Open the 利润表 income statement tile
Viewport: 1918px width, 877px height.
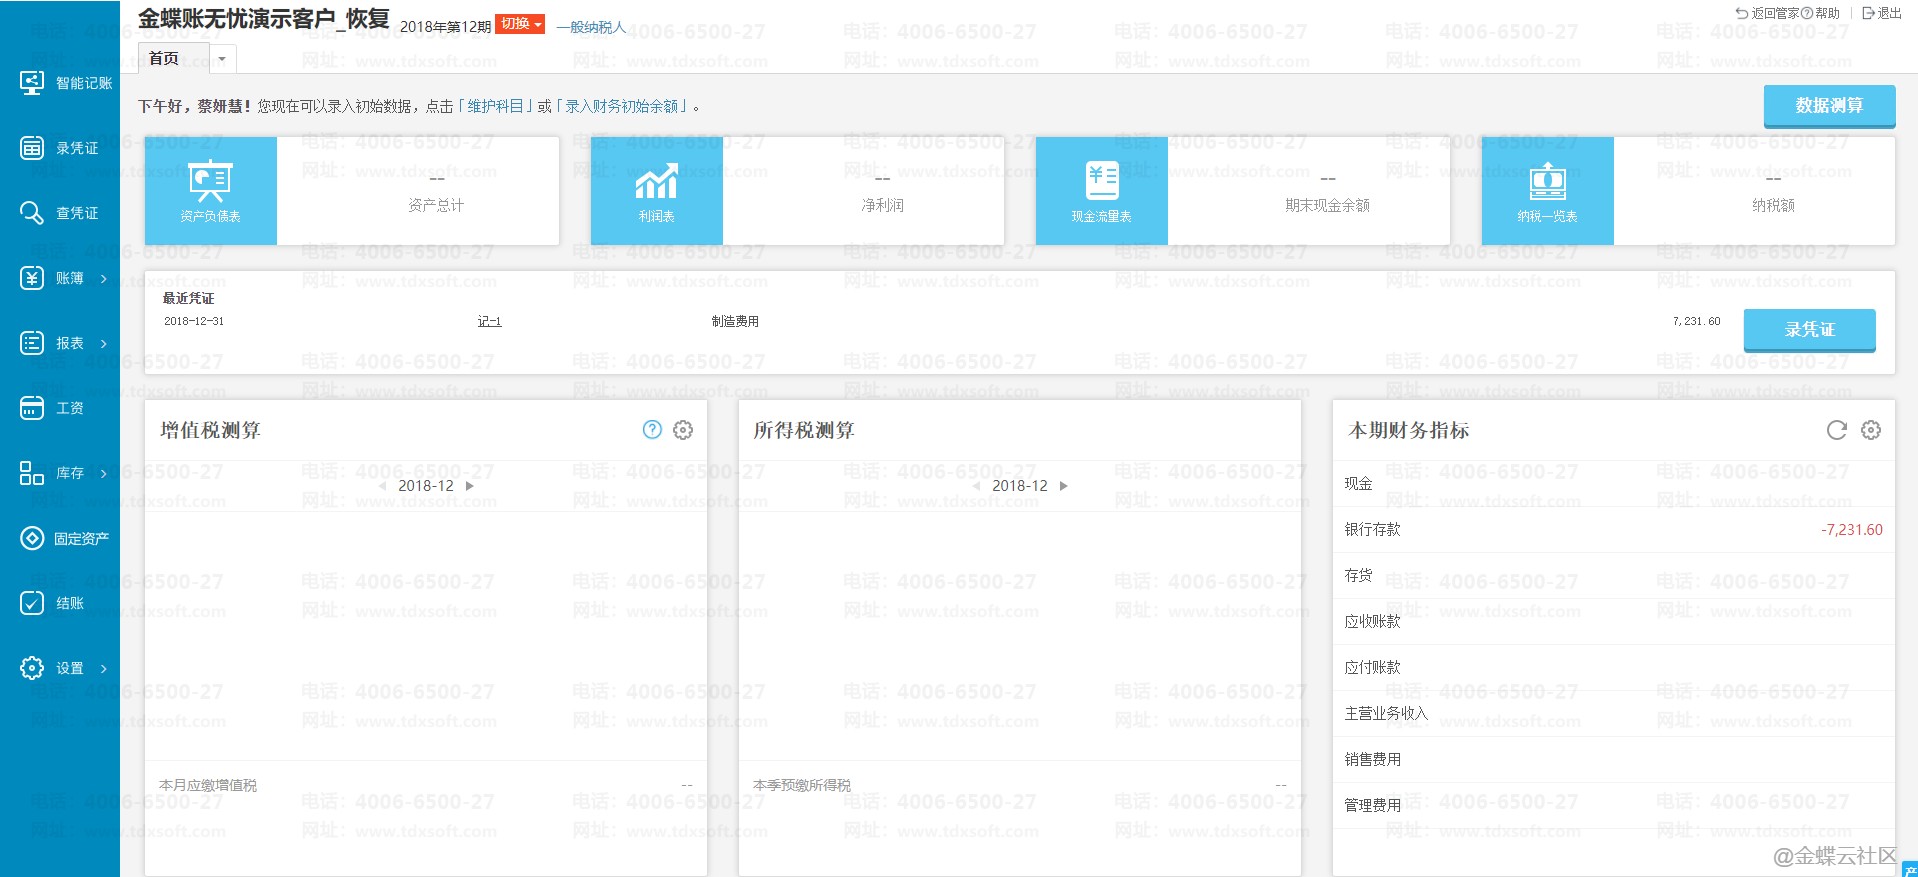tap(656, 191)
